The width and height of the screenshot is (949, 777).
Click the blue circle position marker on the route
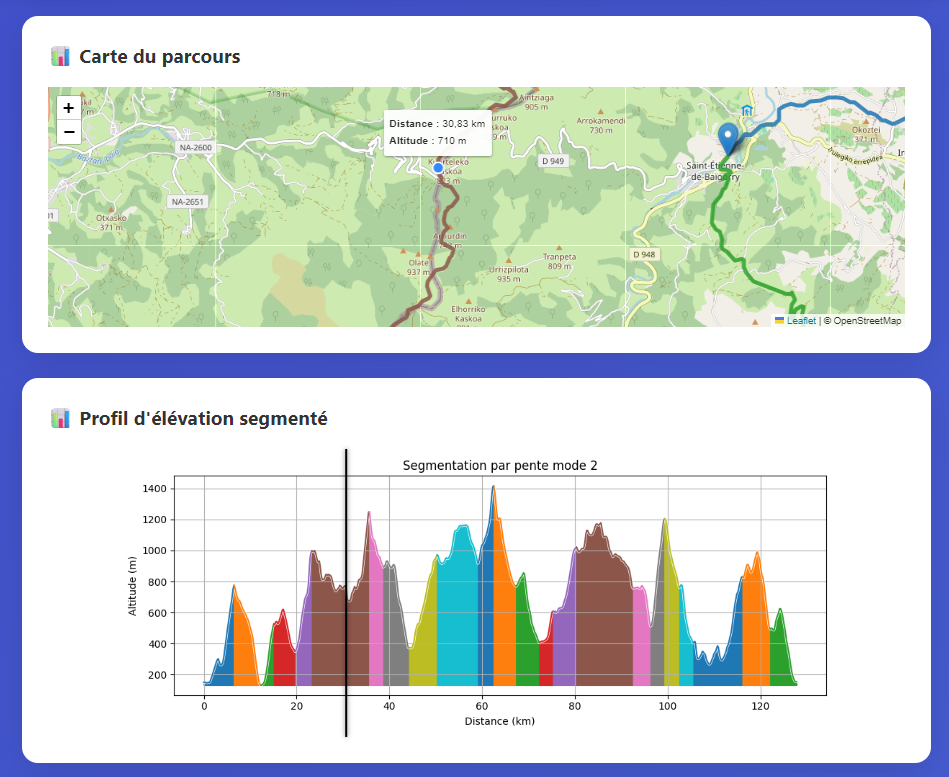[438, 168]
